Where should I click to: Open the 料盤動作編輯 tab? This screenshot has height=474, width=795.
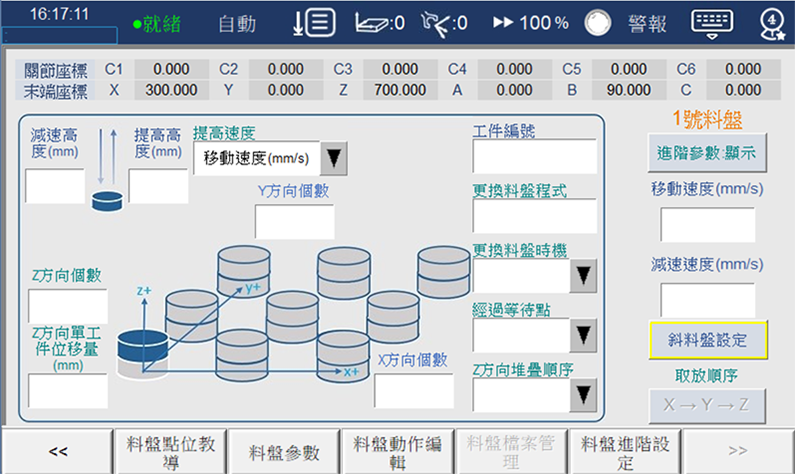(398, 452)
